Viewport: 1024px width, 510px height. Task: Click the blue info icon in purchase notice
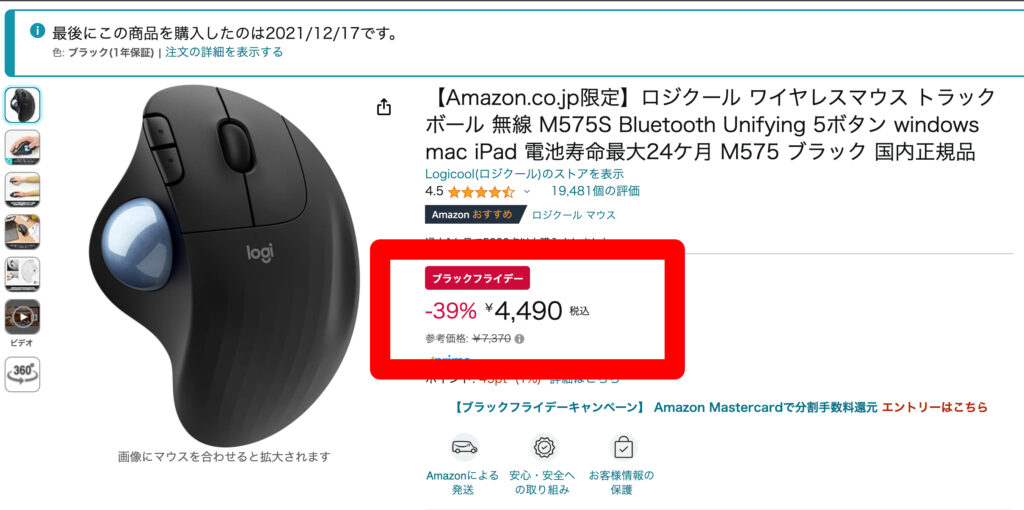(39, 31)
